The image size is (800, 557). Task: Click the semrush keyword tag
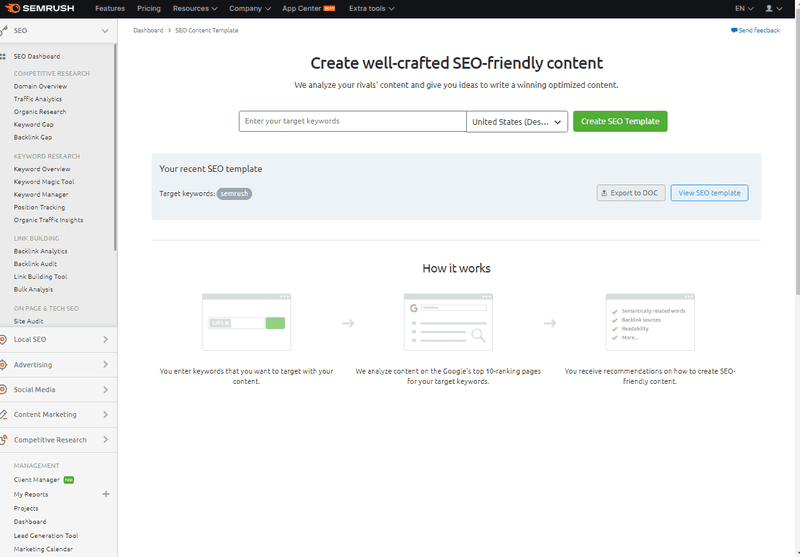pyautogui.click(x=234, y=194)
